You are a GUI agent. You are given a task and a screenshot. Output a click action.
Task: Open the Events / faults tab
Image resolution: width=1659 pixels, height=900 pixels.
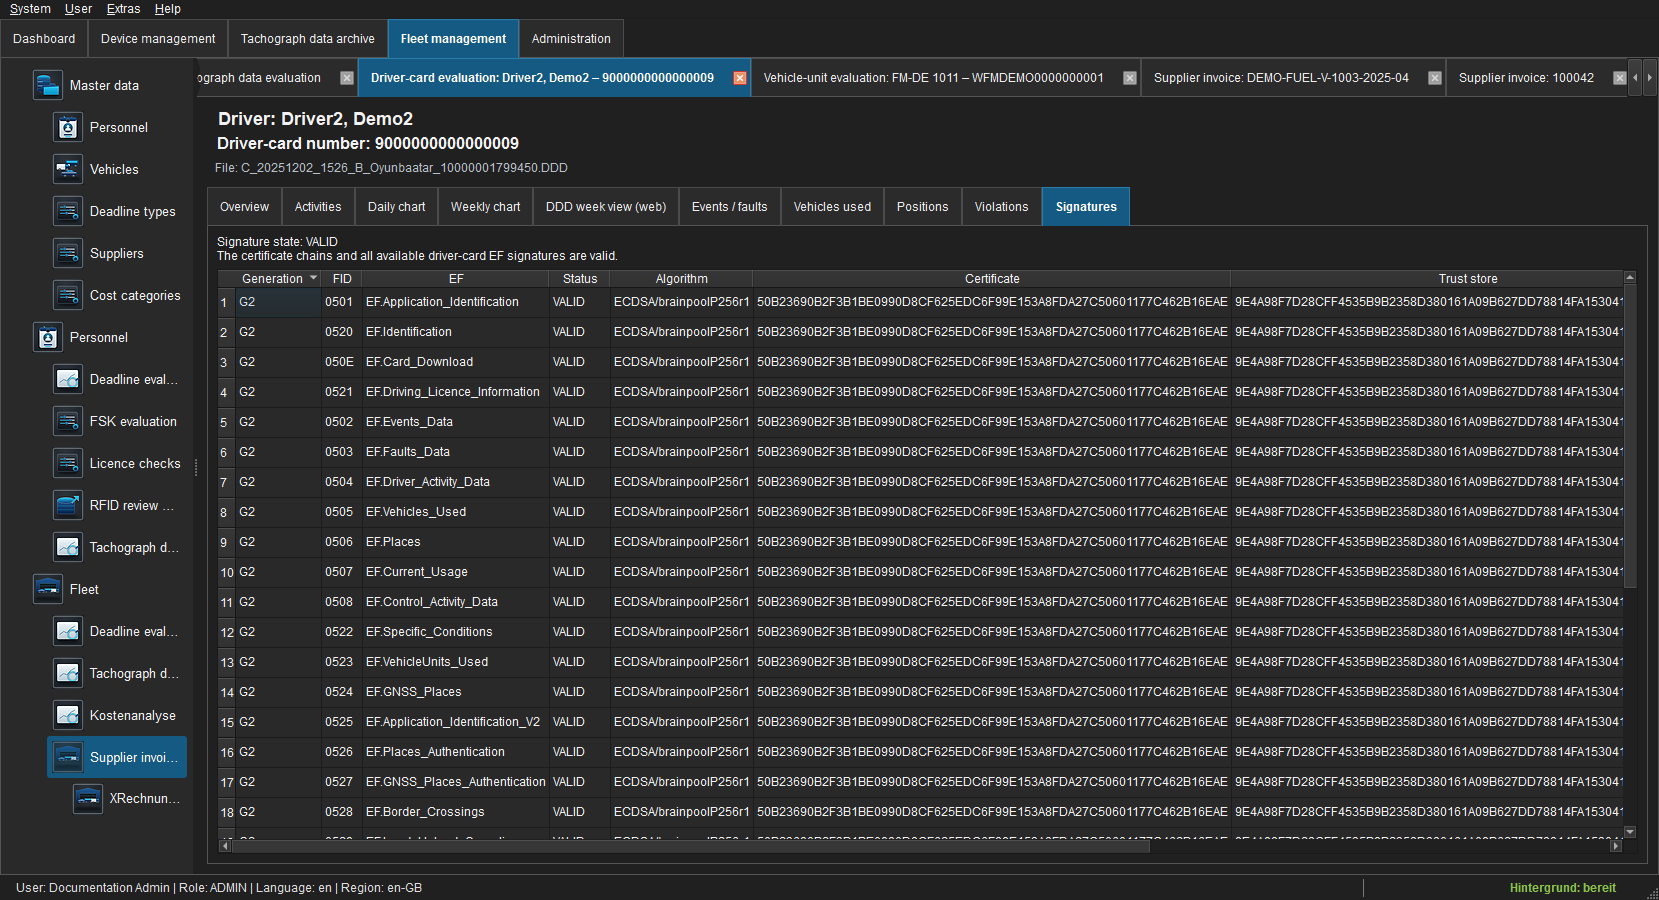(x=730, y=207)
